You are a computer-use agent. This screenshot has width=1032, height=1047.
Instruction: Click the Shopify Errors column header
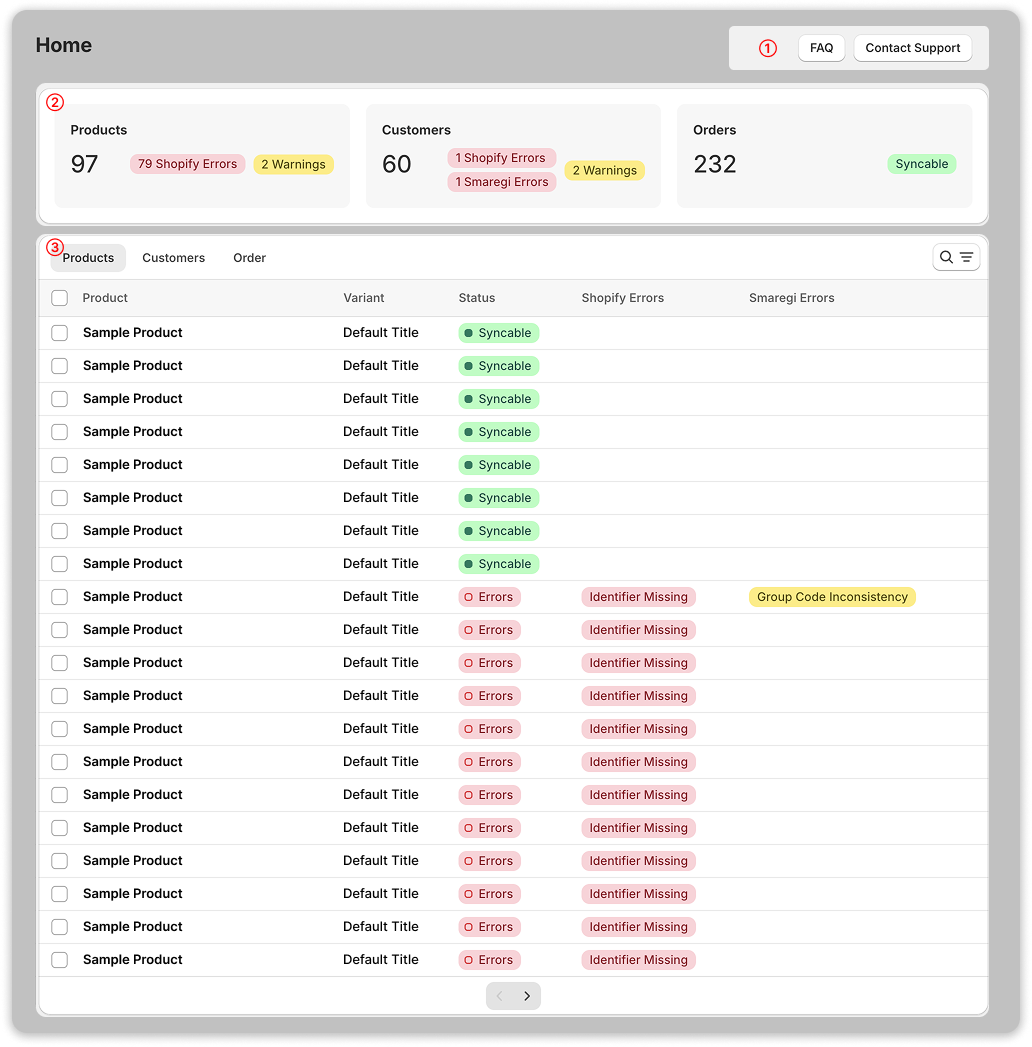pyautogui.click(x=622, y=298)
